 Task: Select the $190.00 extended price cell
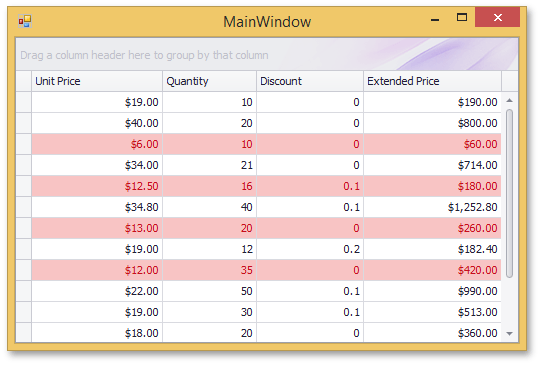pos(432,102)
